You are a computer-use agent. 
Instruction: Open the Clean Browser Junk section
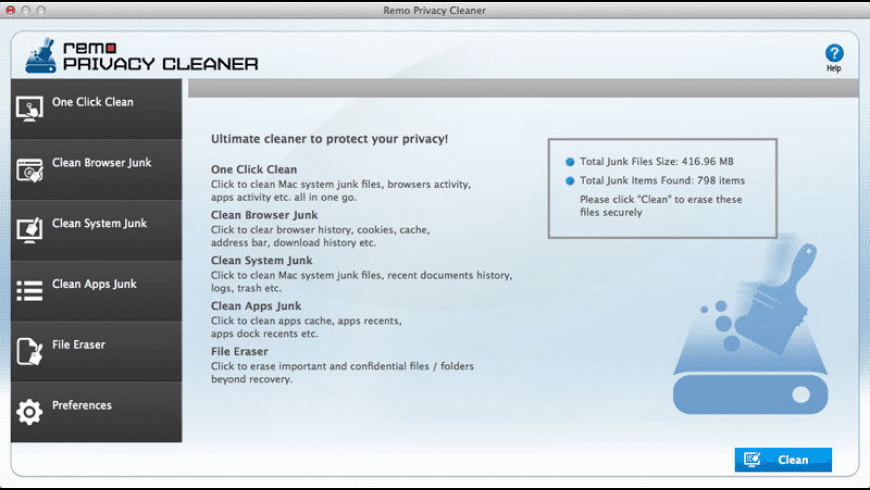(96, 170)
